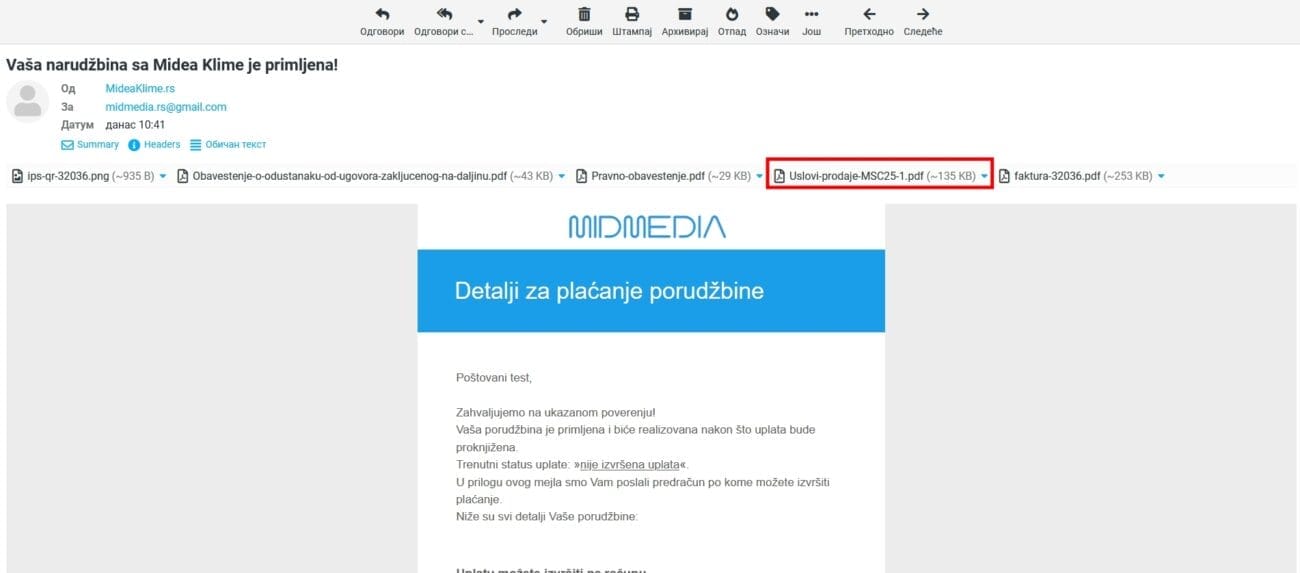Expand menu for ips-qr-32036.png attachment

(163, 177)
